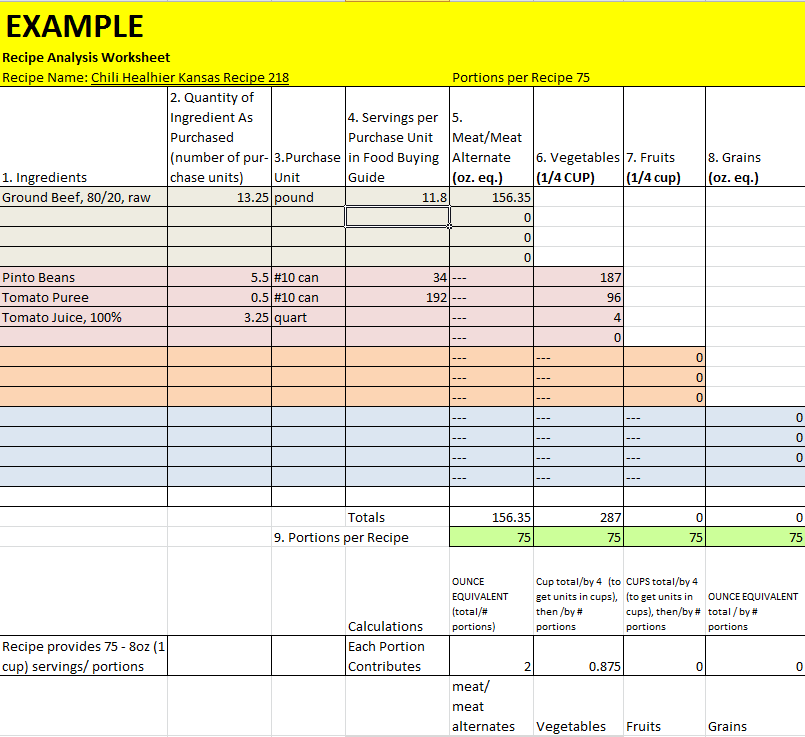Select the 11.8 servings per unit cell
This screenshot has width=805, height=737.
(398, 197)
